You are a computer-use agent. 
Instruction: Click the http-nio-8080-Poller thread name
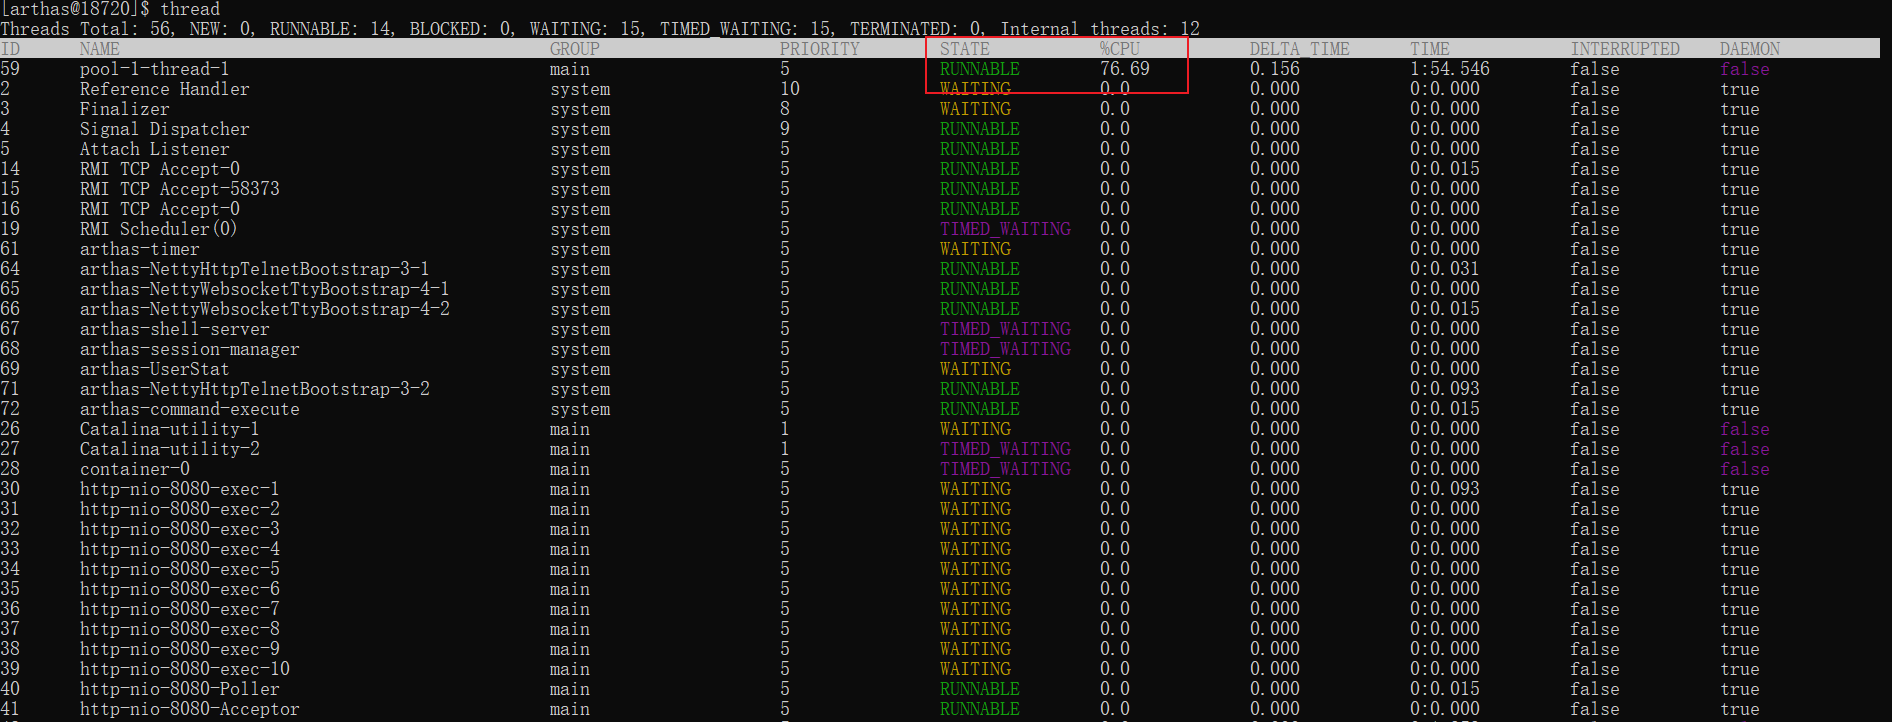[179, 689]
